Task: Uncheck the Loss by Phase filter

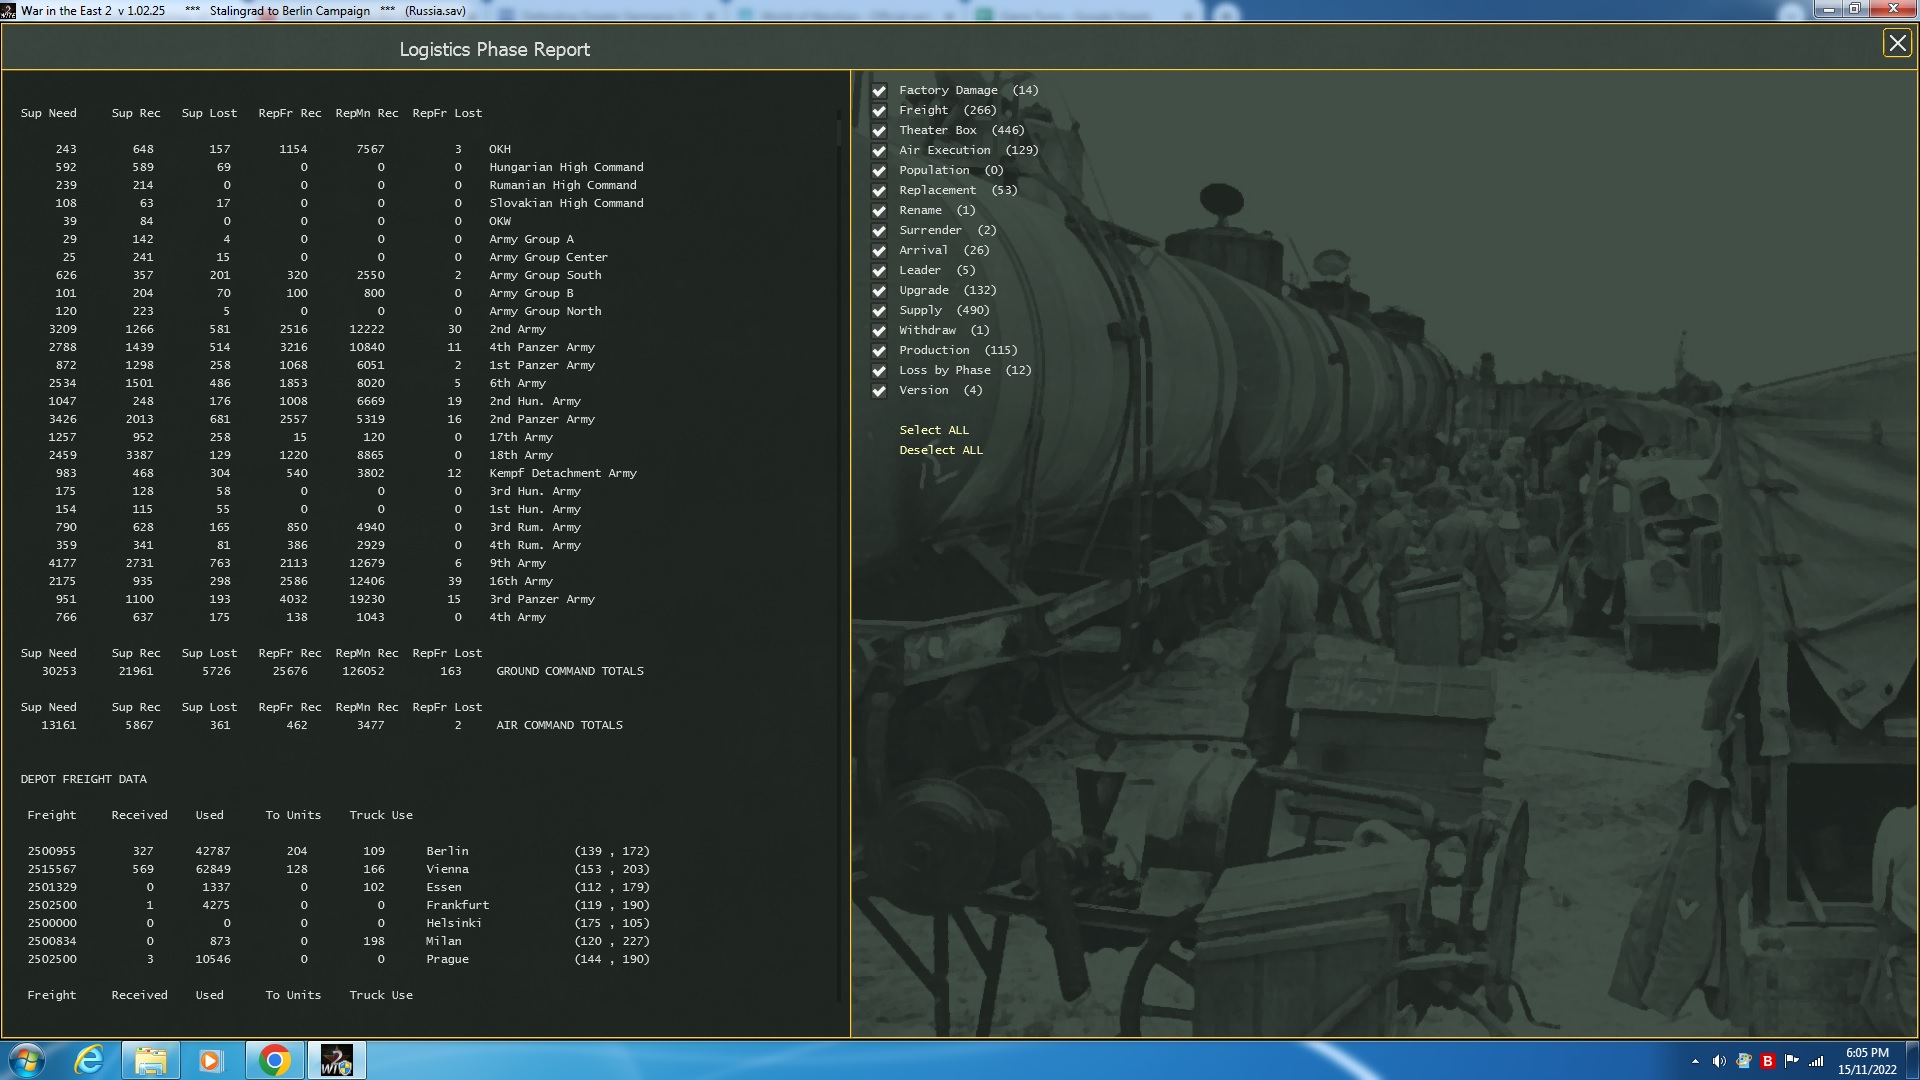Action: pos(879,370)
